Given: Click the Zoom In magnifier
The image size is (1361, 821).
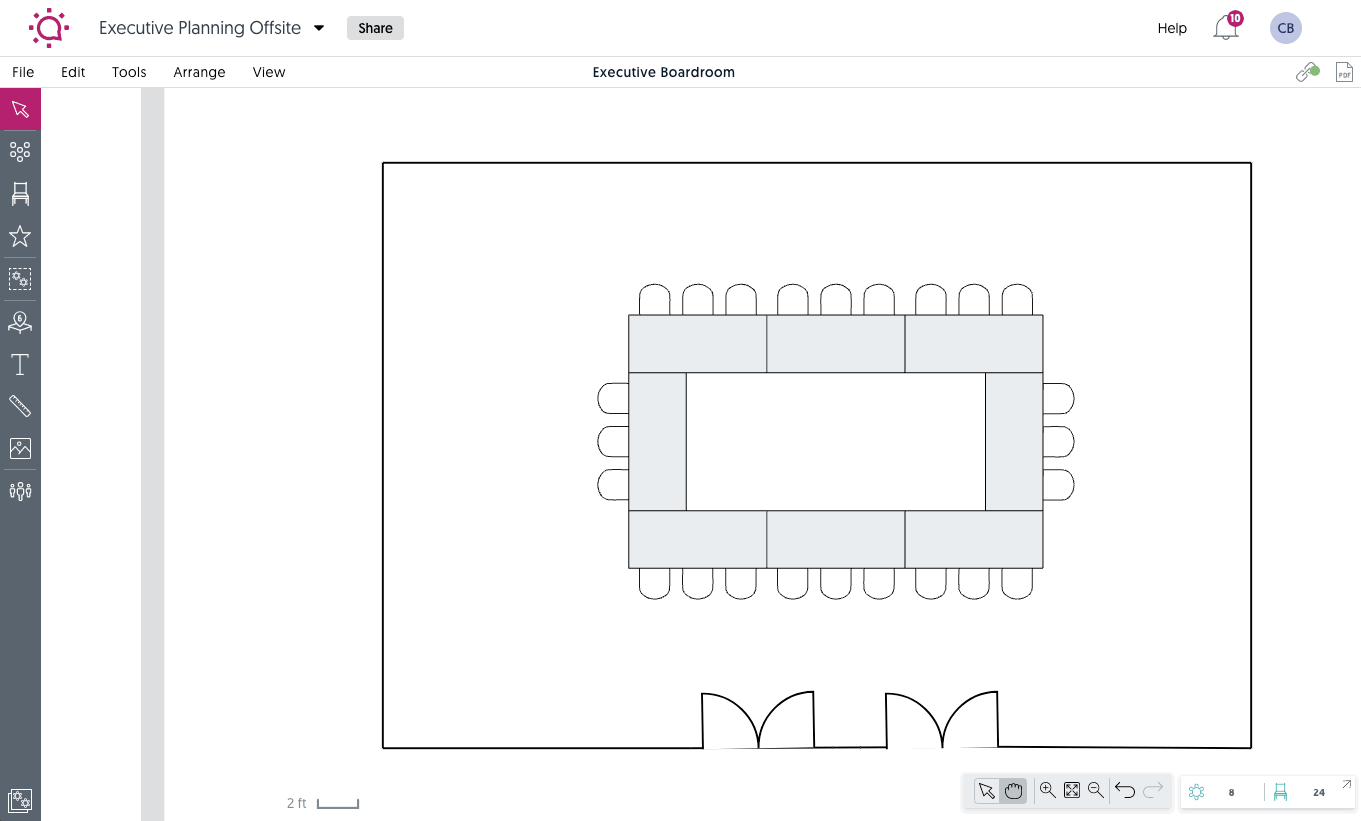Looking at the screenshot, I should (1047, 790).
